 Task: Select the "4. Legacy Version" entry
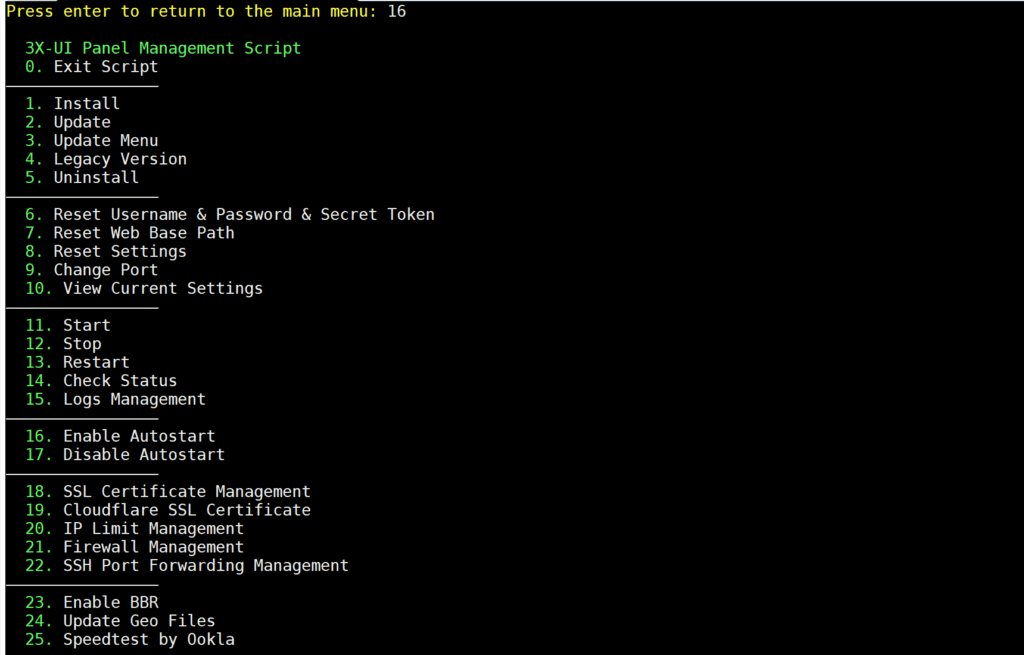pos(106,159)
